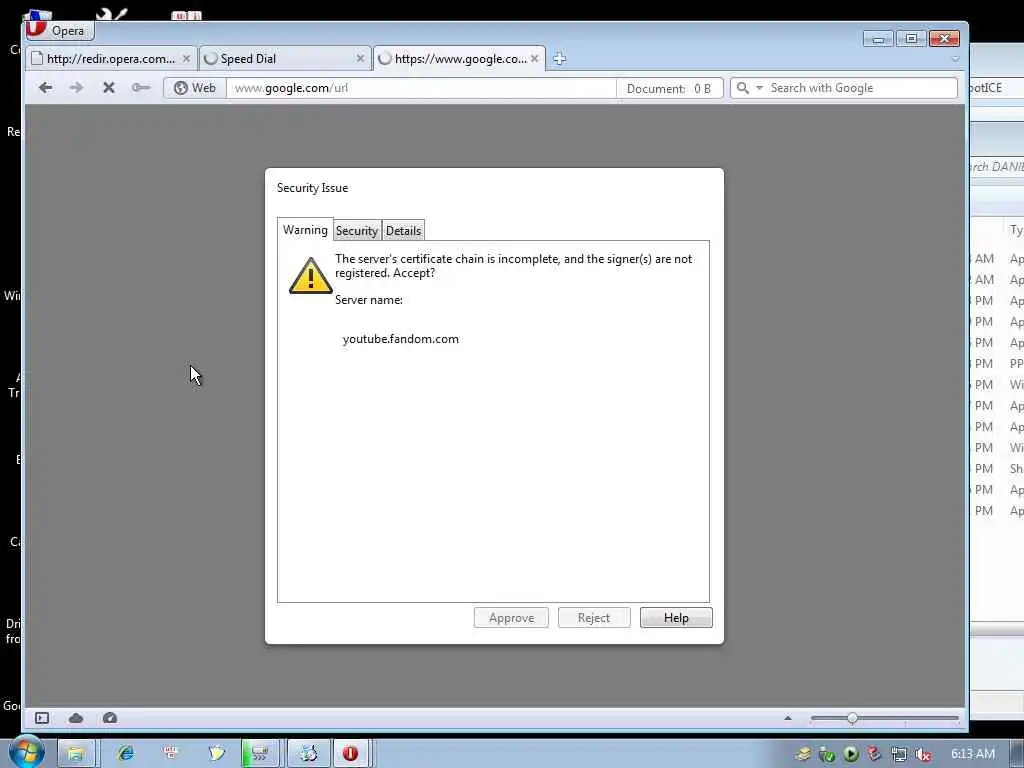Click the password wand key icon

(140, 88)
